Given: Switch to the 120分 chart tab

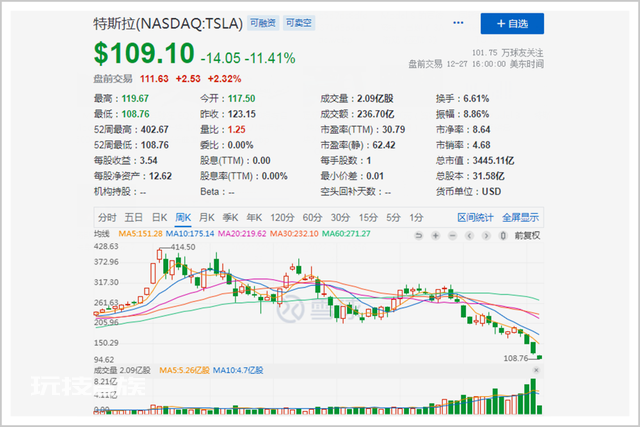Looking at the screenshot, I should coord(282,218).
